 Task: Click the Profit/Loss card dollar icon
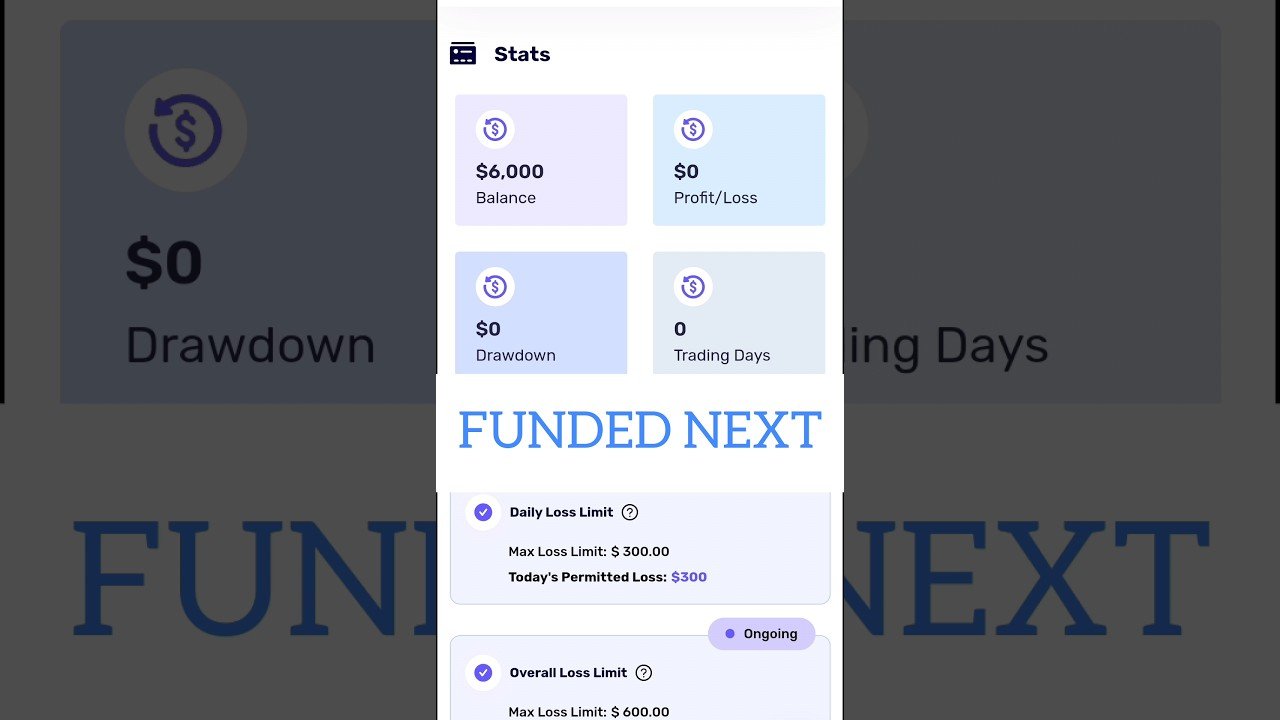pos(693,130)
